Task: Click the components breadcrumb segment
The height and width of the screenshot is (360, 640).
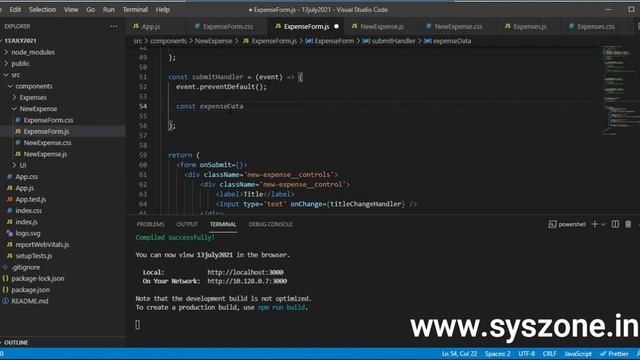Action: click(168, 41)
